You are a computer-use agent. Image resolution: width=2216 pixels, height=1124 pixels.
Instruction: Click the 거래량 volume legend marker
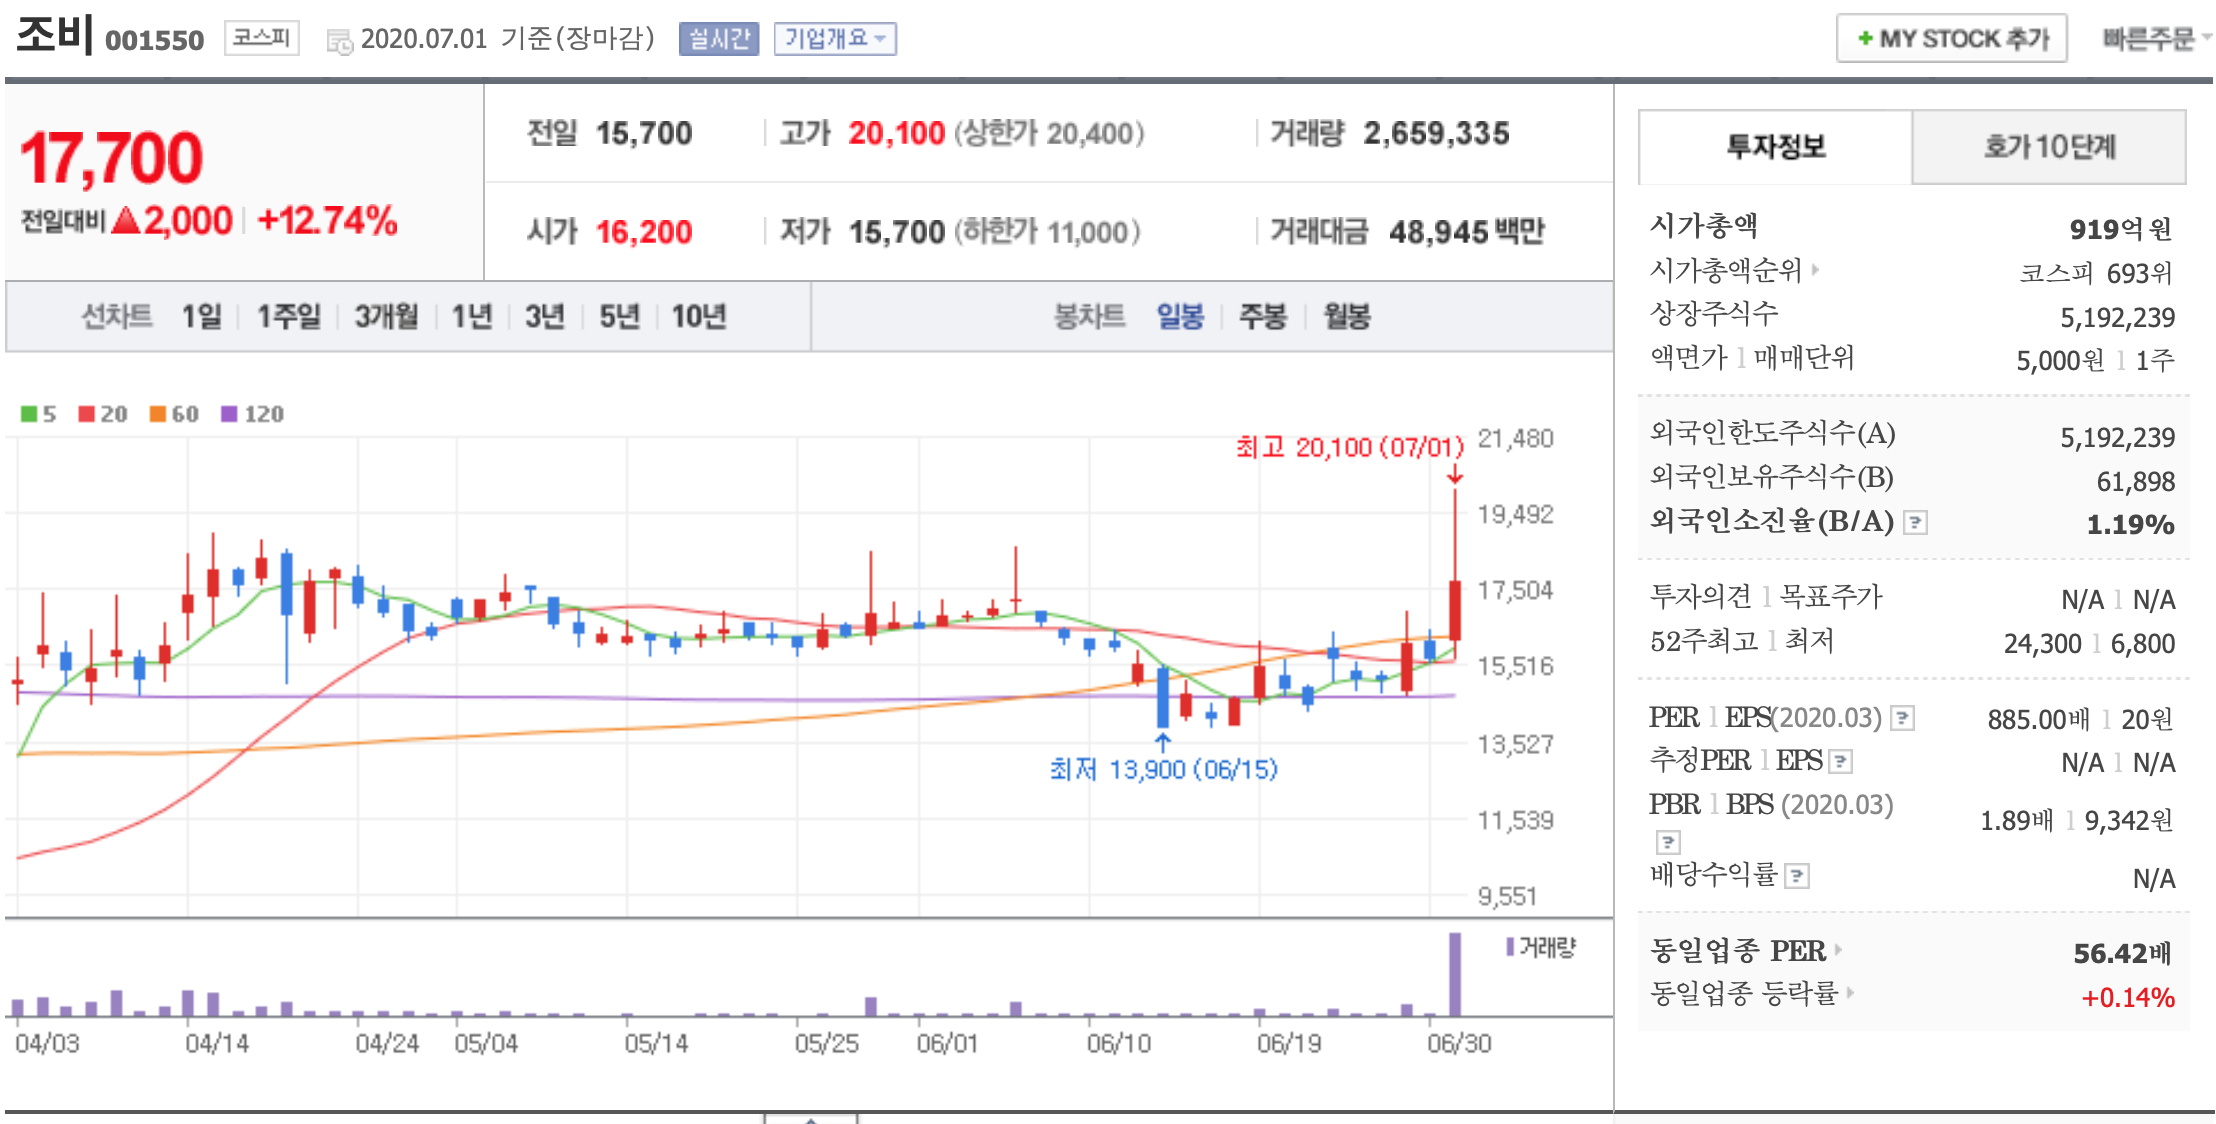(1510, 946)
